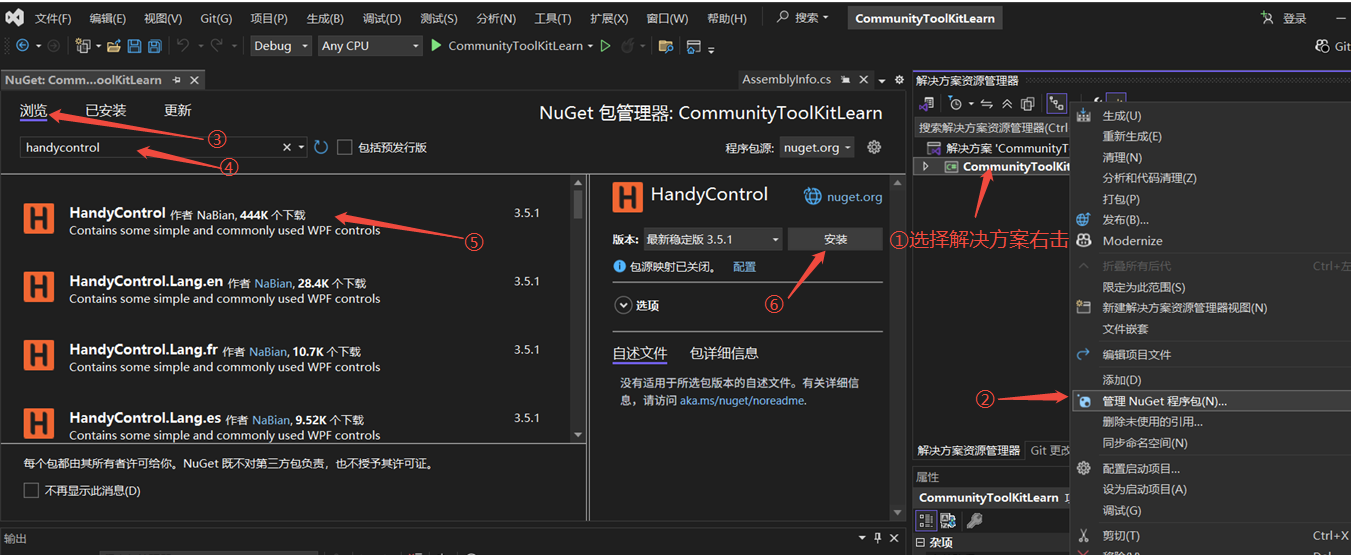The width and height of the screenshot is (1351, 555).
Task: Open the nuget.org link for HandyControl
Action: 854,197
